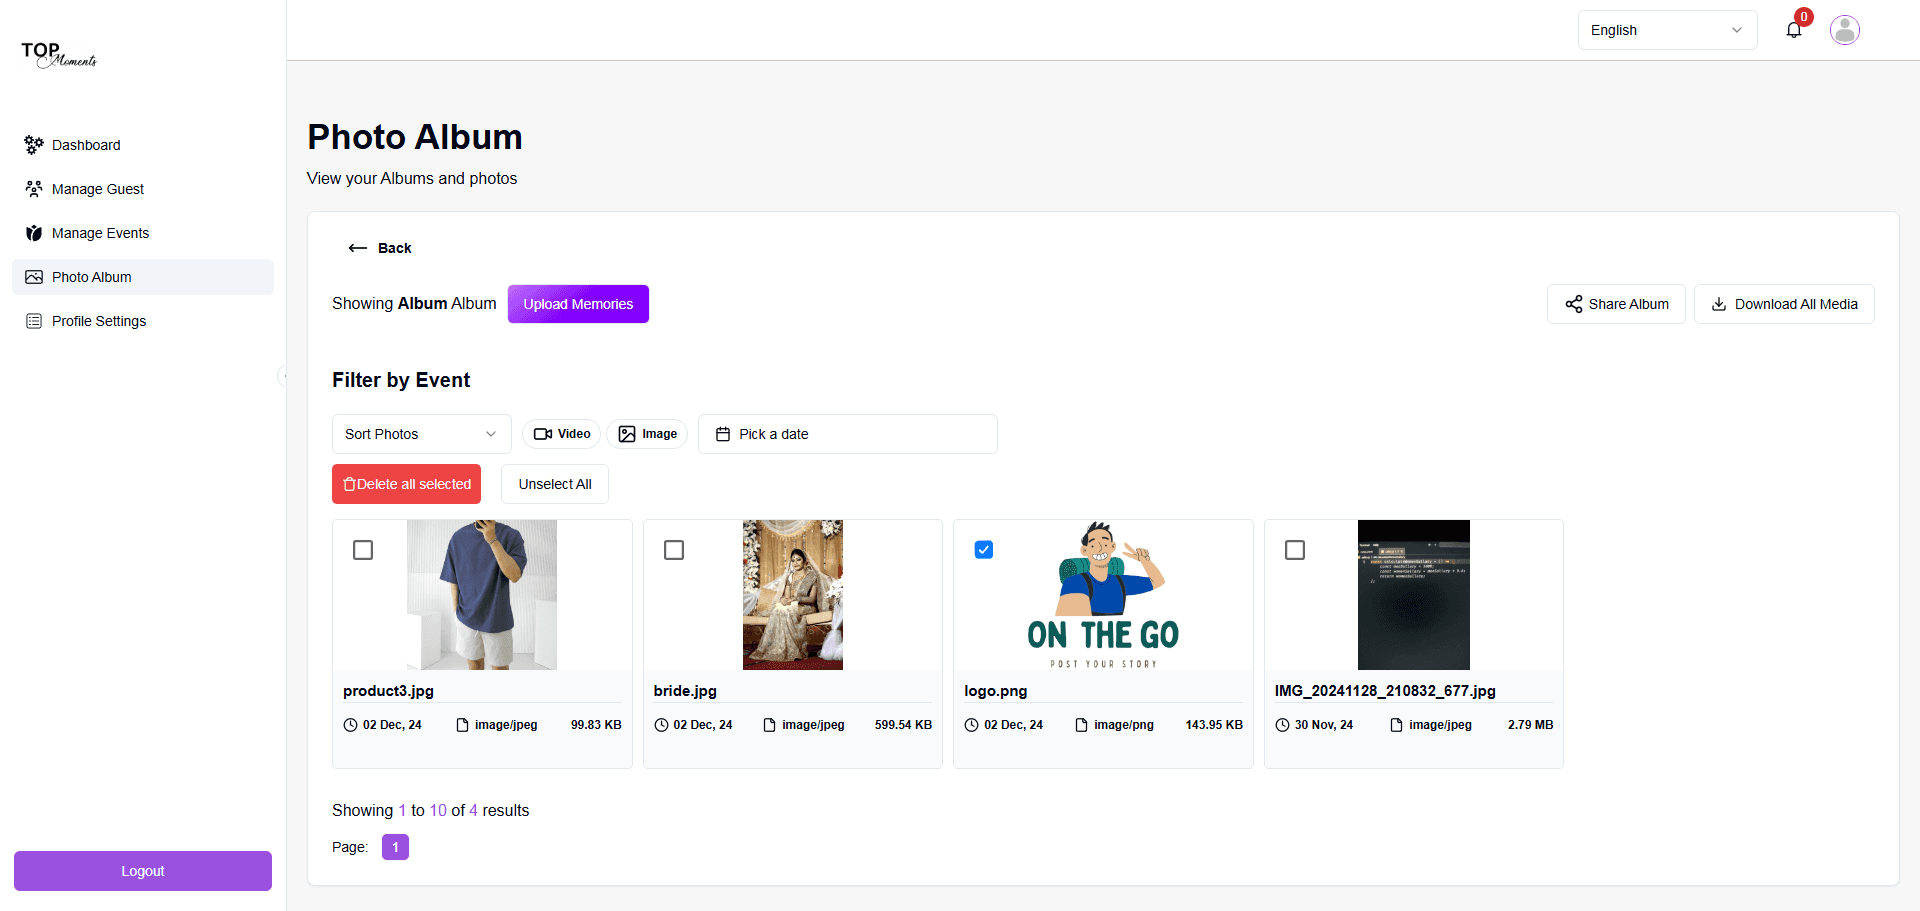Open the notifications bell icon
This screenshot has width=1920, height=911.
(x=1794, y=30)
